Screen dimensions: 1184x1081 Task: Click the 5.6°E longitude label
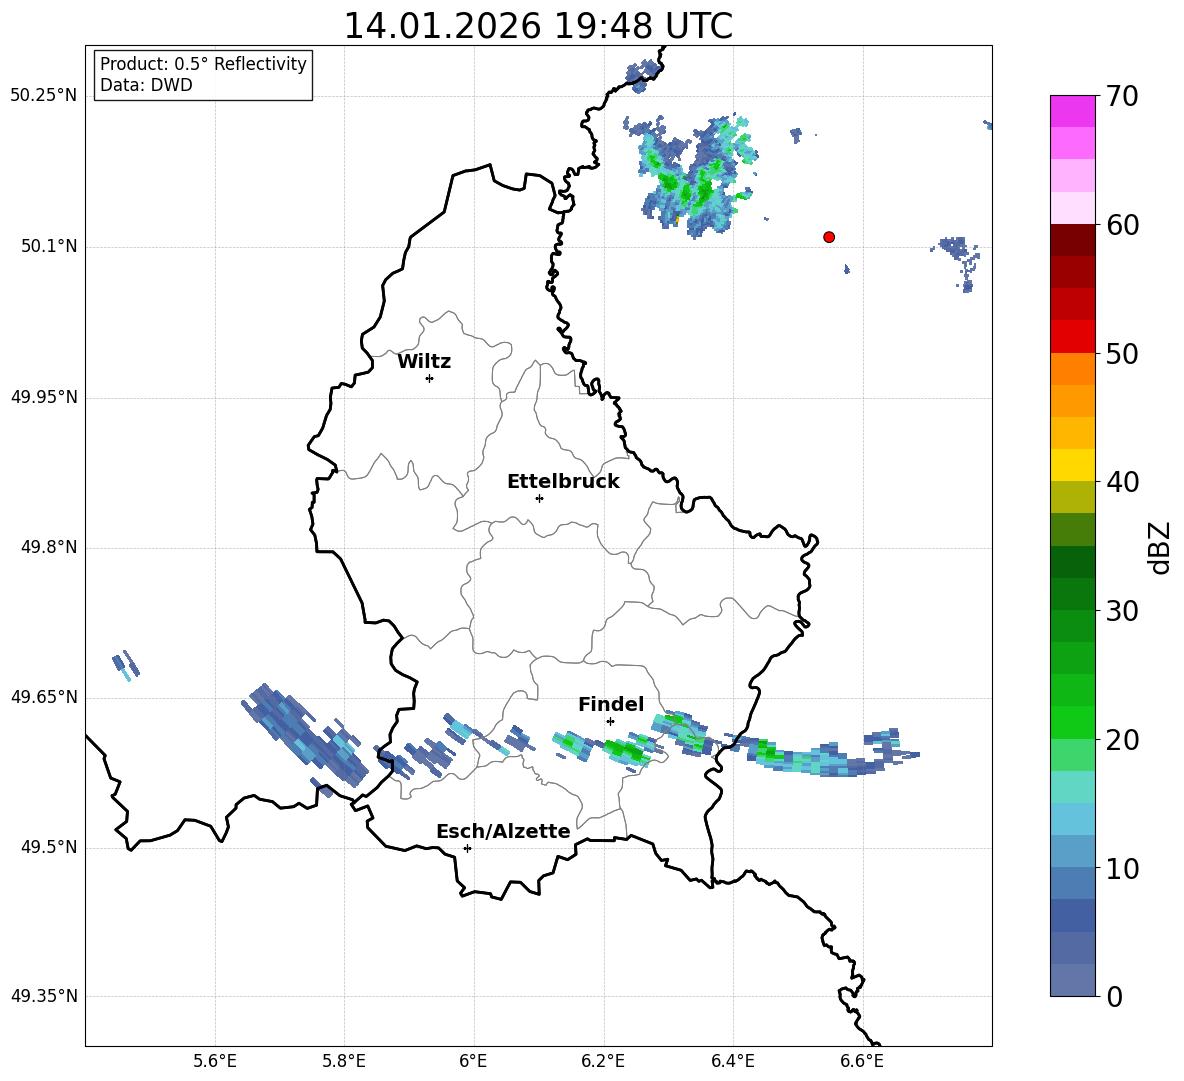215,1061
